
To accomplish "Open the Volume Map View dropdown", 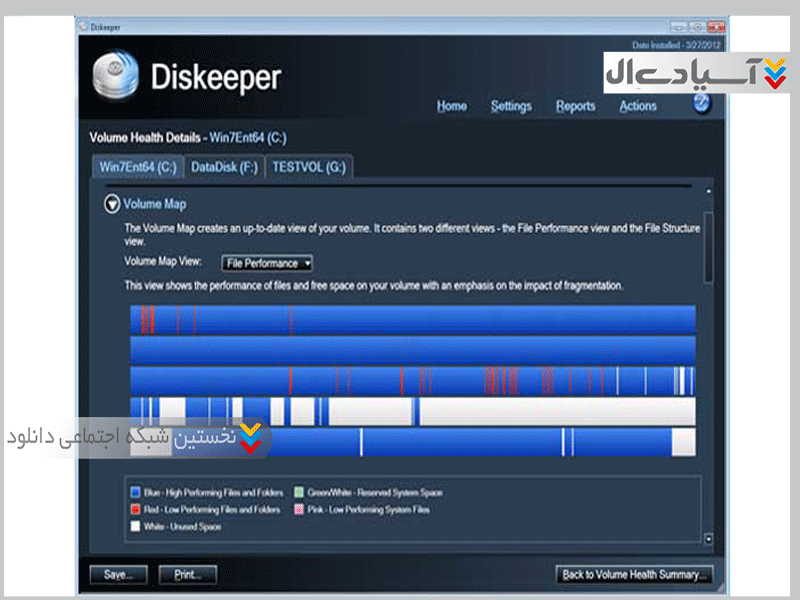I will [267, 263].
